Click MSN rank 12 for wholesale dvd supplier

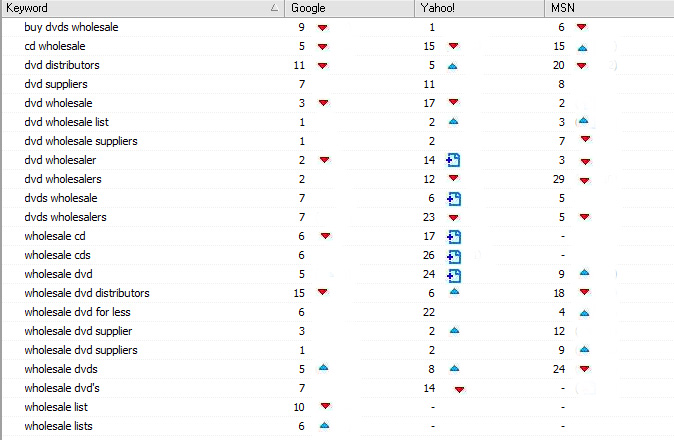tap(559, 331)
